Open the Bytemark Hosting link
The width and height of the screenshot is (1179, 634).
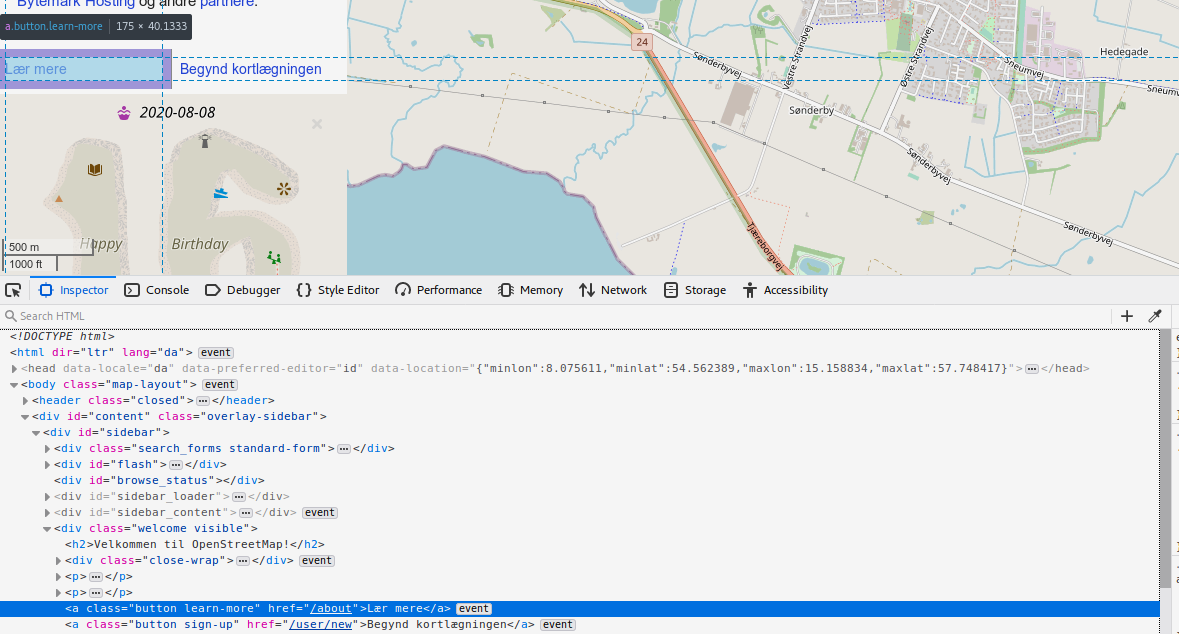(x=76, y=4)
